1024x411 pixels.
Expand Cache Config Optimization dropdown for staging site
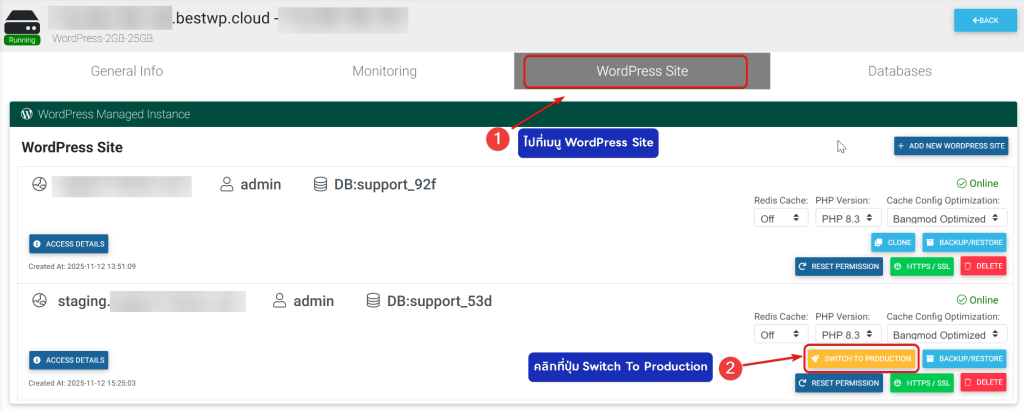(x=946, y=335)
